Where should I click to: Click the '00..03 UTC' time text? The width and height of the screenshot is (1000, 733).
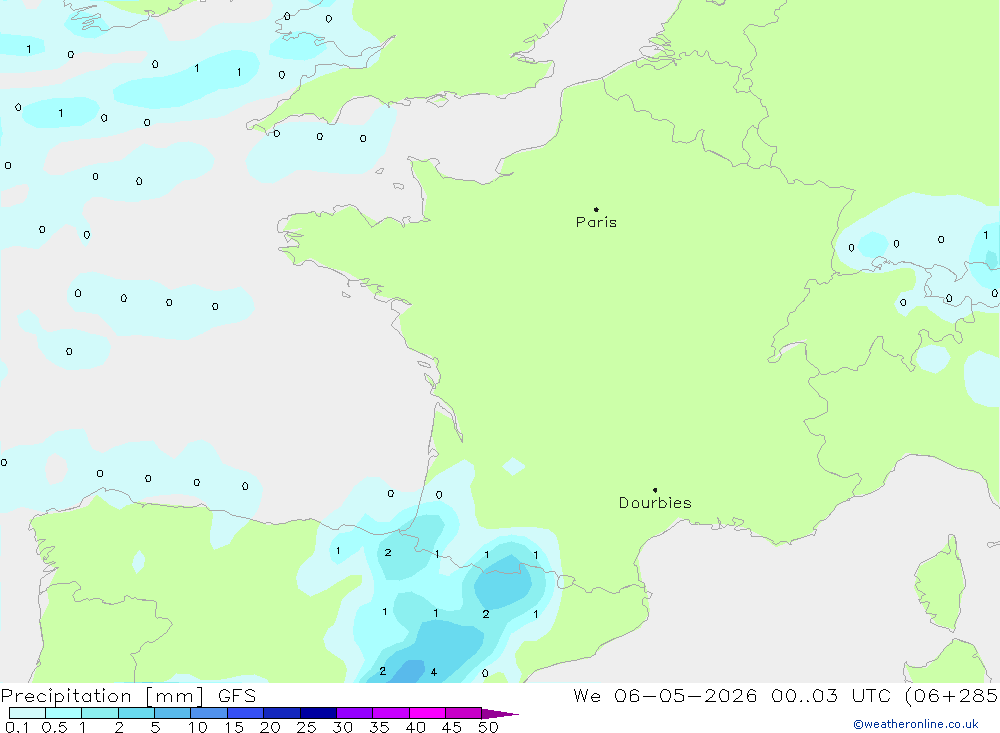pos(830,695)
